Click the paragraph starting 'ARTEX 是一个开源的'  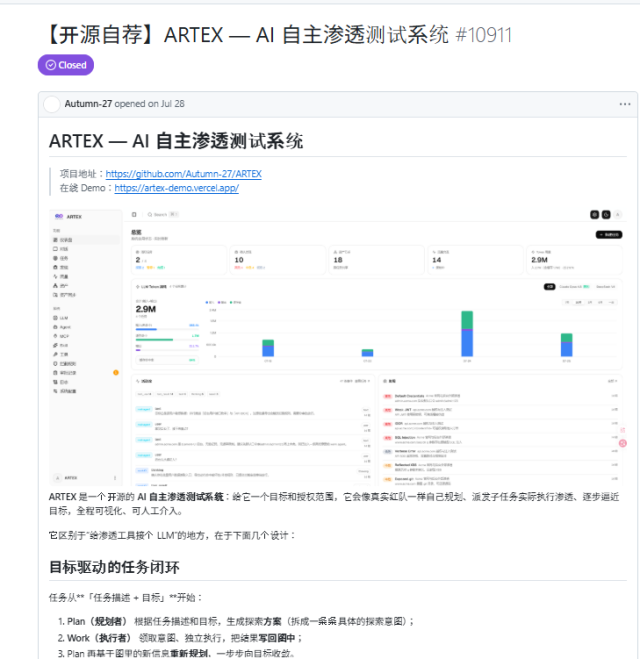tap(334, 504)
